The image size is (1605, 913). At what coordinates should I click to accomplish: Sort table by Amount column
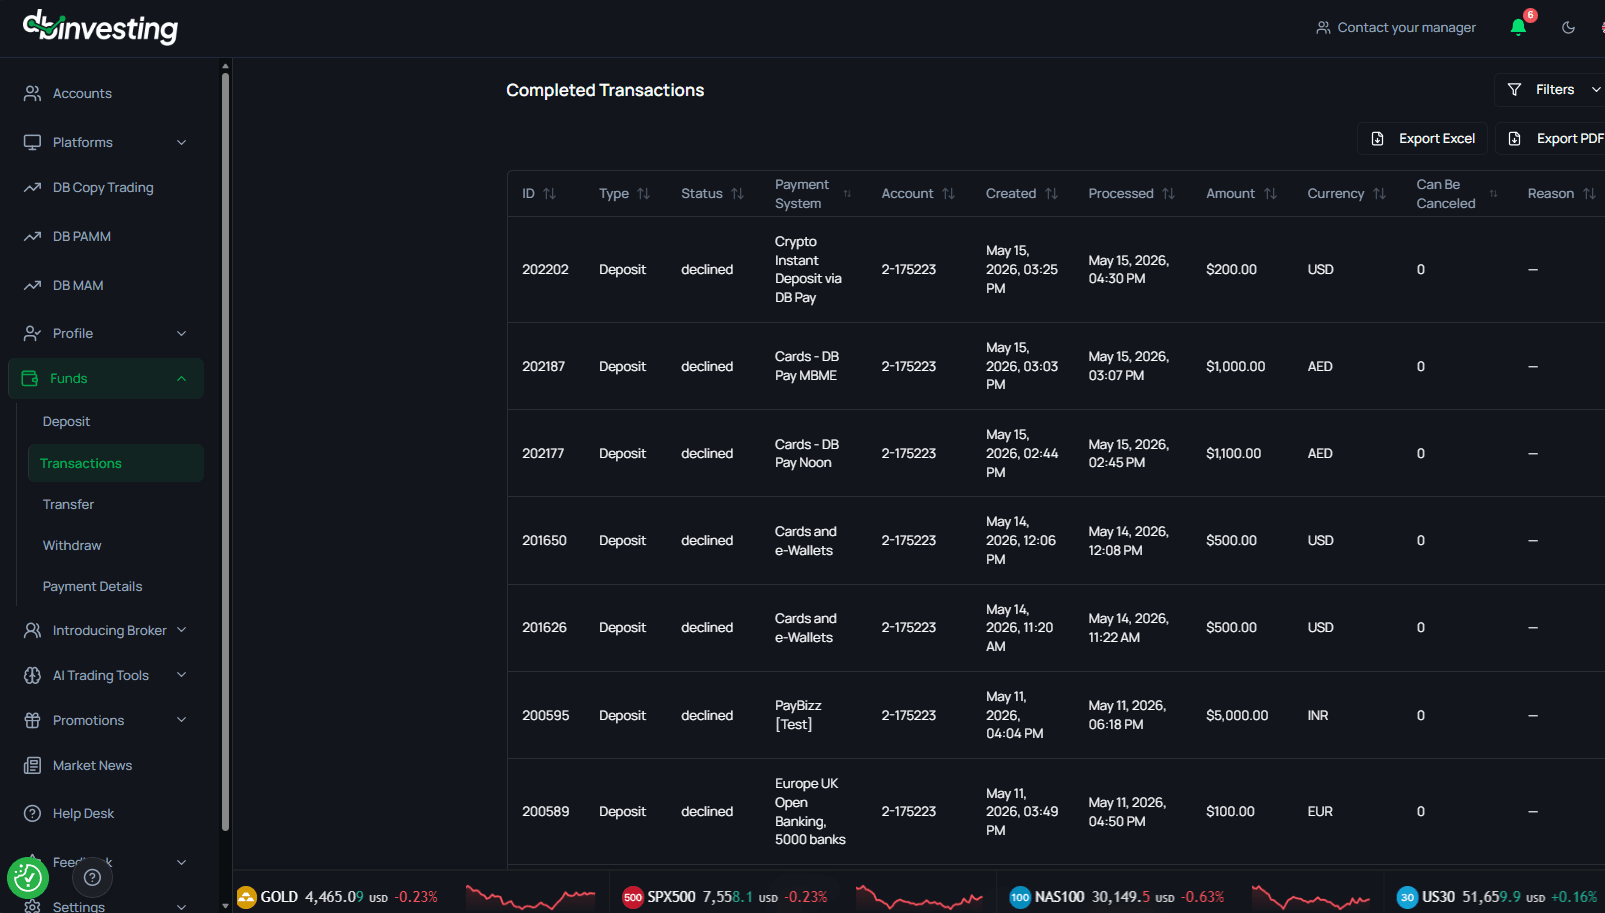coord(1270,193)
